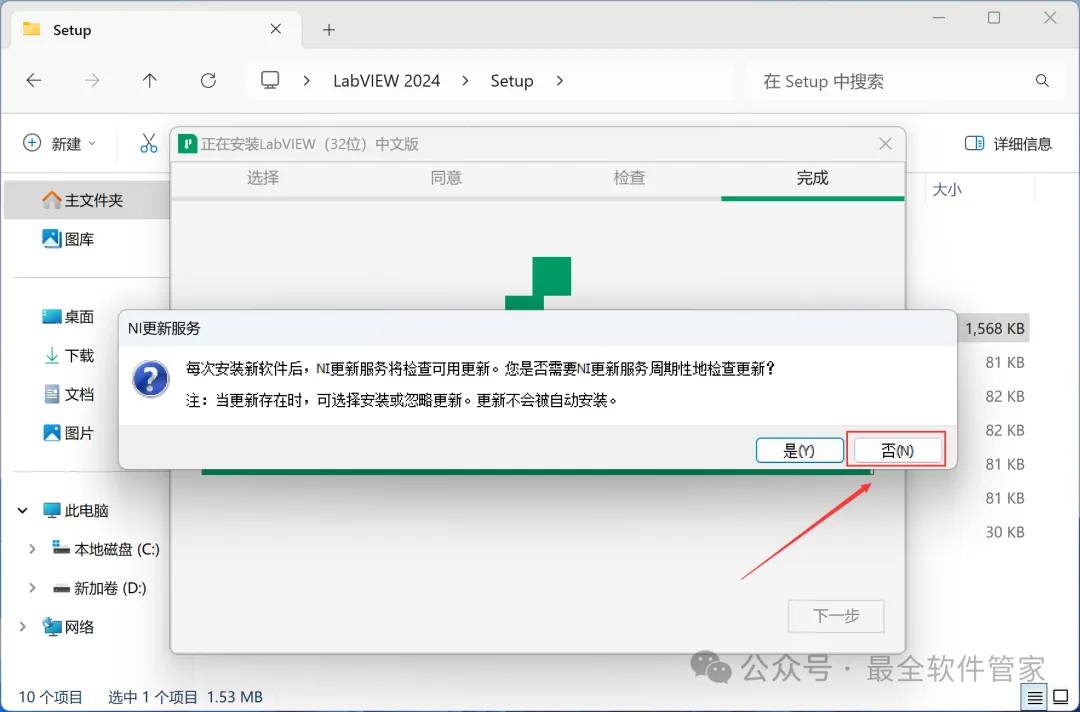This screenshot has height=712, width=1080.
Task: Click the search magnifier icon
Action: tap(1042, 81)
